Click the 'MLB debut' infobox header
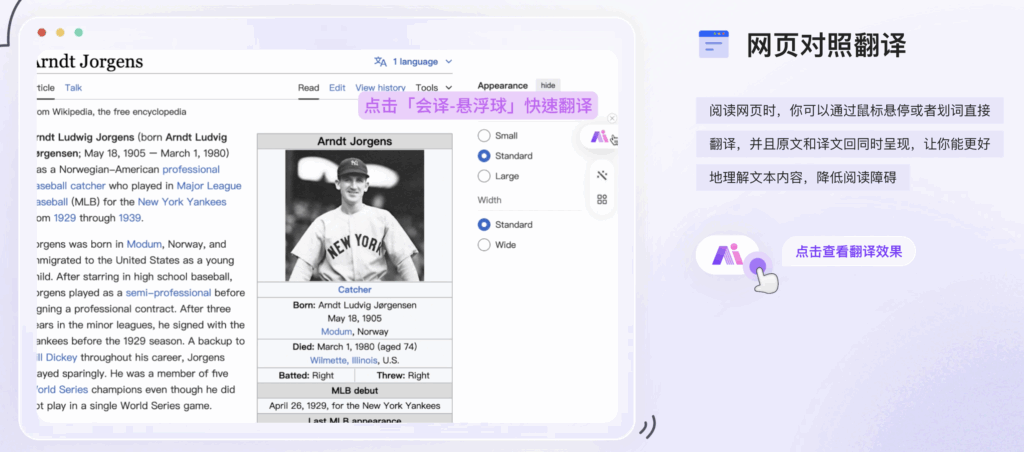The height and width of the screenshot is (452, 1024). (x=355, y=391)
